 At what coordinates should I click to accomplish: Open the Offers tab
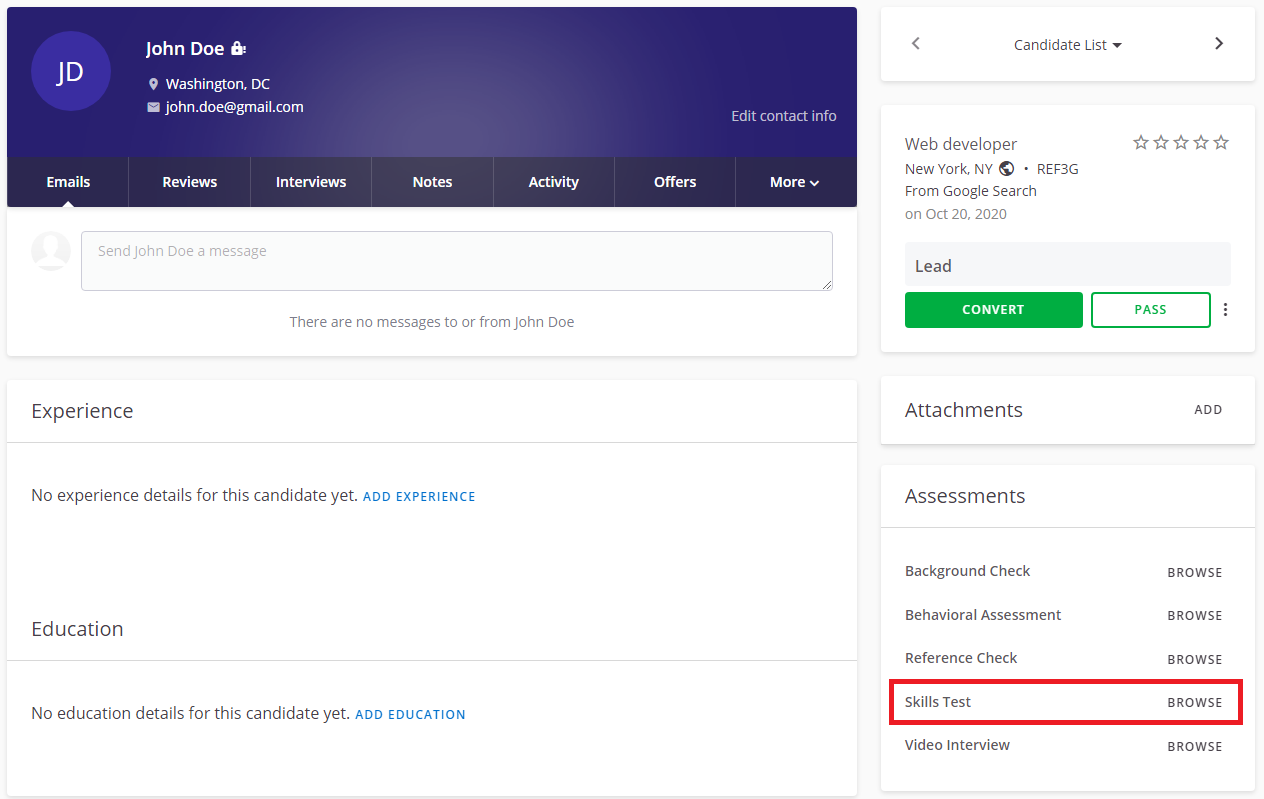[675, 182]
